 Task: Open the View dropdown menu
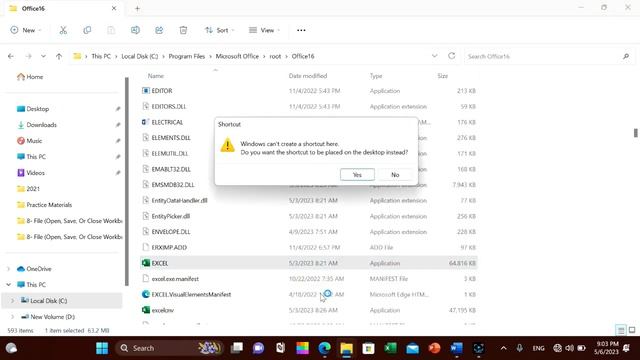(264, 30)
